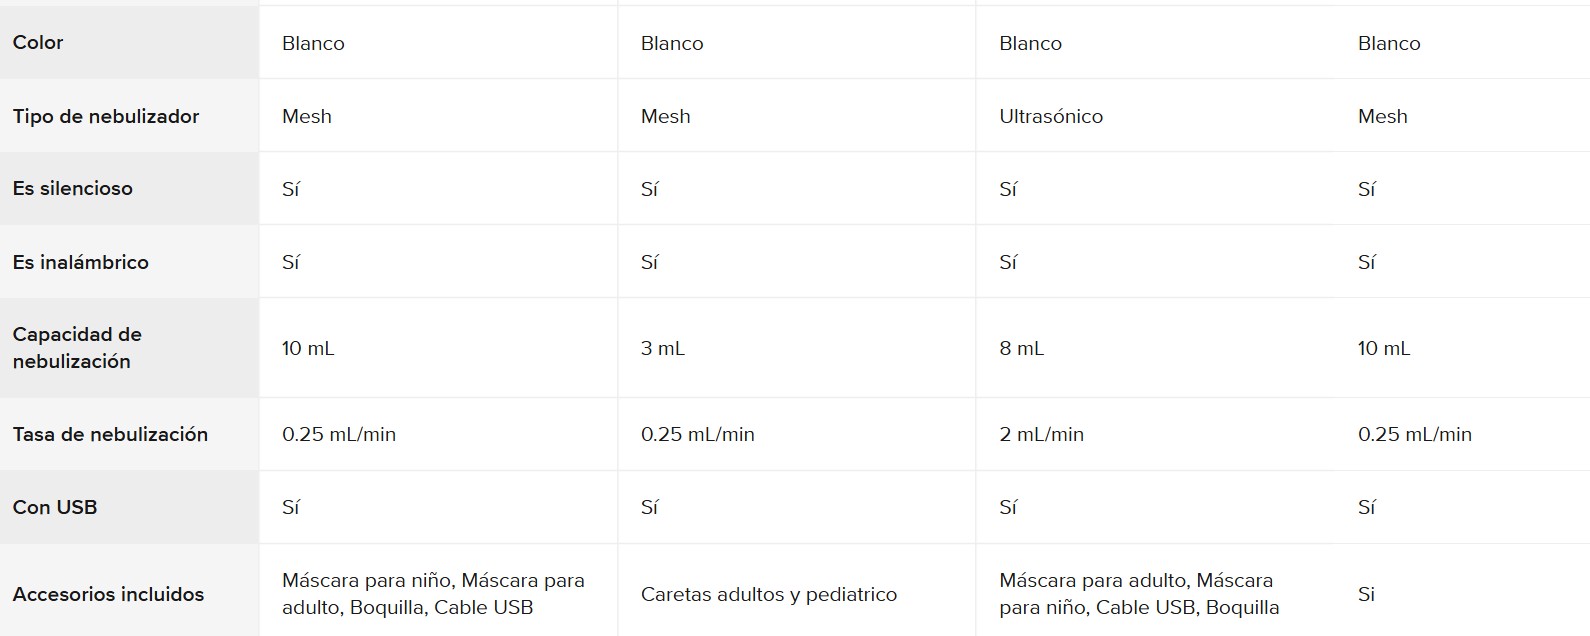Image resolution: width=1590 pixels, height=636 pixels.
Task: Click the Ultrasónico nebulizer type cell
Action: (1051, 116)
